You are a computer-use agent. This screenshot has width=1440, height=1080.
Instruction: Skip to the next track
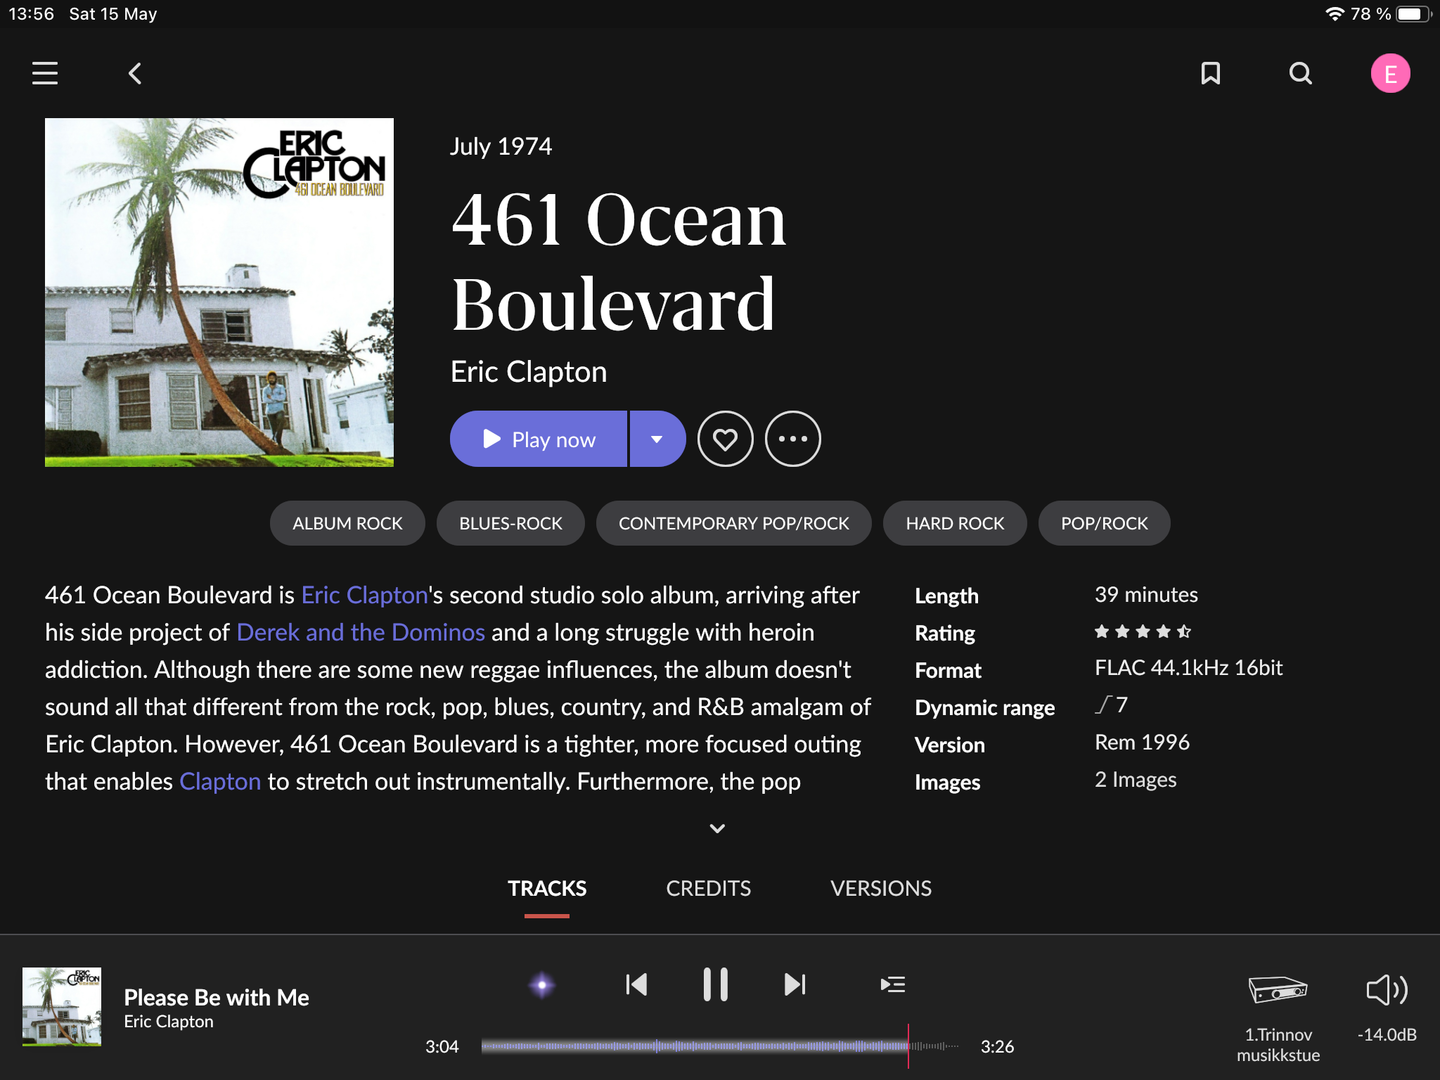point(795,985)
